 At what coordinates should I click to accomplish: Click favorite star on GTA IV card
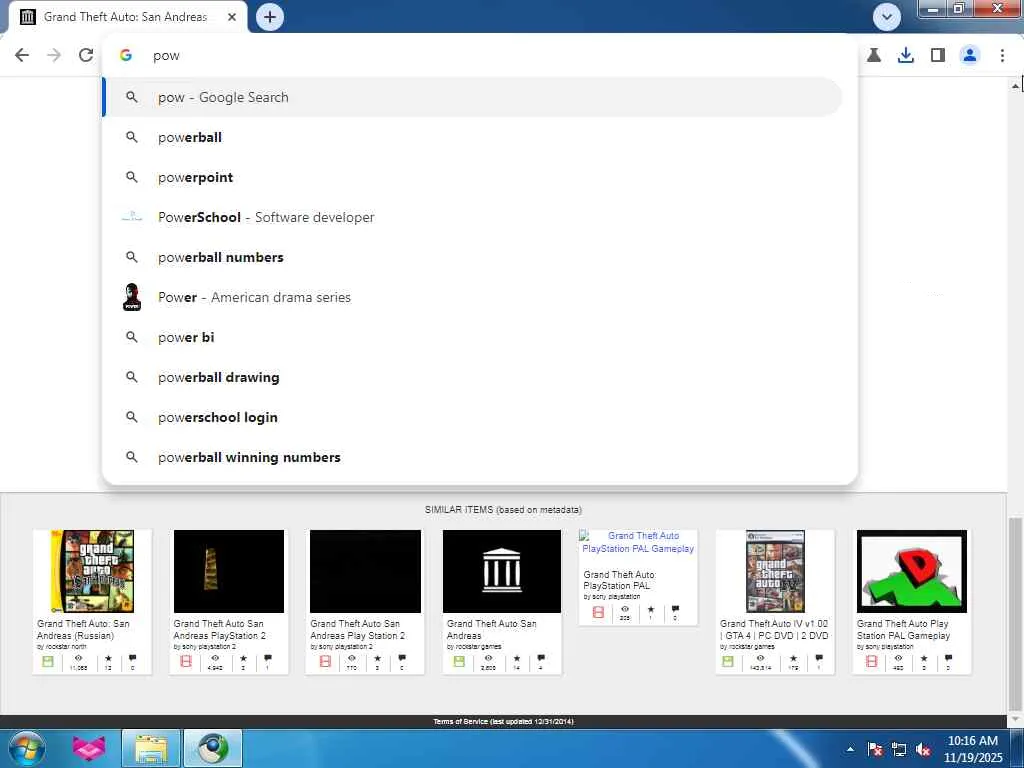pyautogui.click(x=793, y=658)
